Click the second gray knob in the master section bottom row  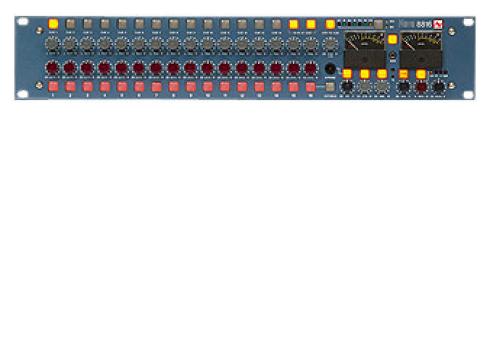point(382,87)
